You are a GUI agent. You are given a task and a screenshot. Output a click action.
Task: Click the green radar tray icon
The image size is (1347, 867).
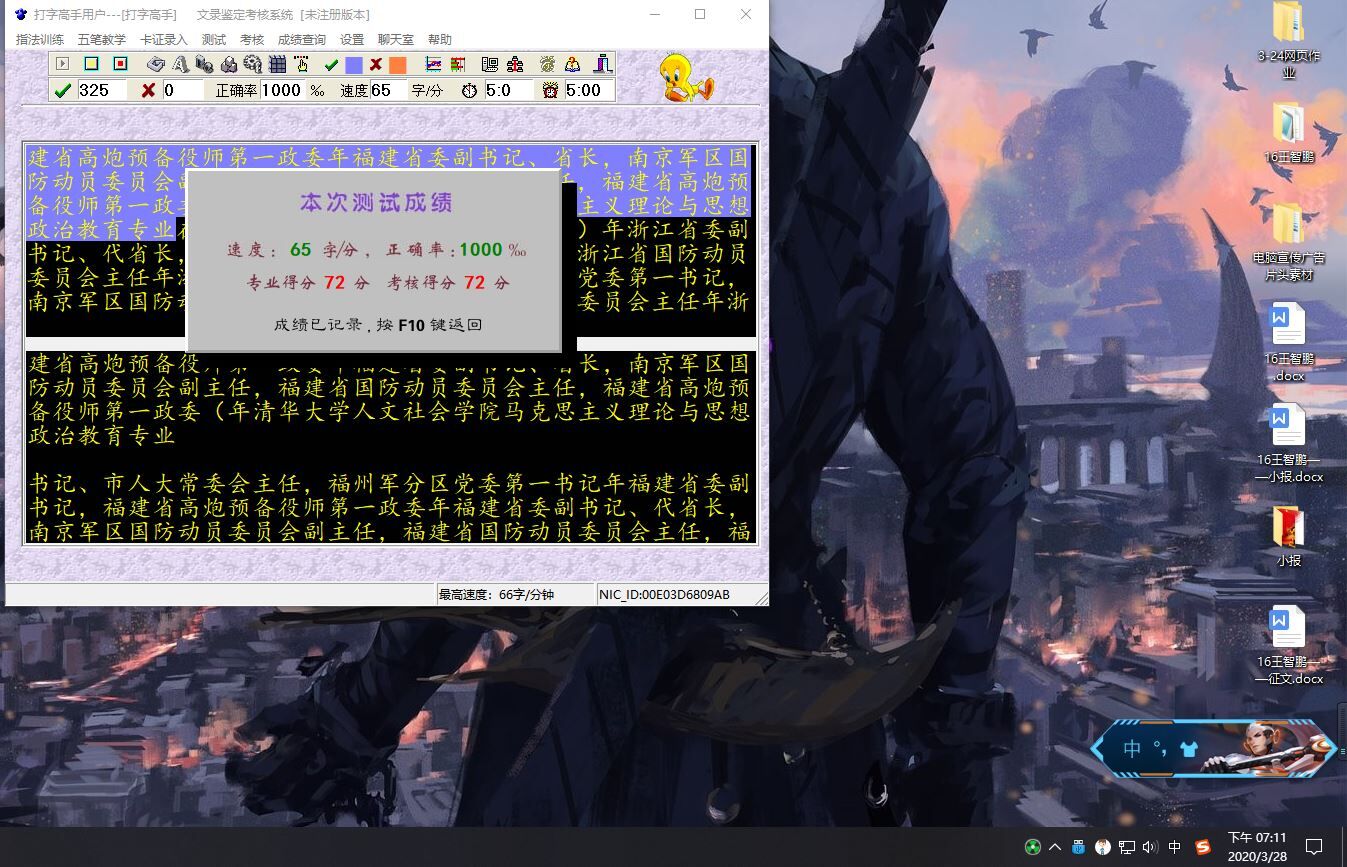[1033, 847]
